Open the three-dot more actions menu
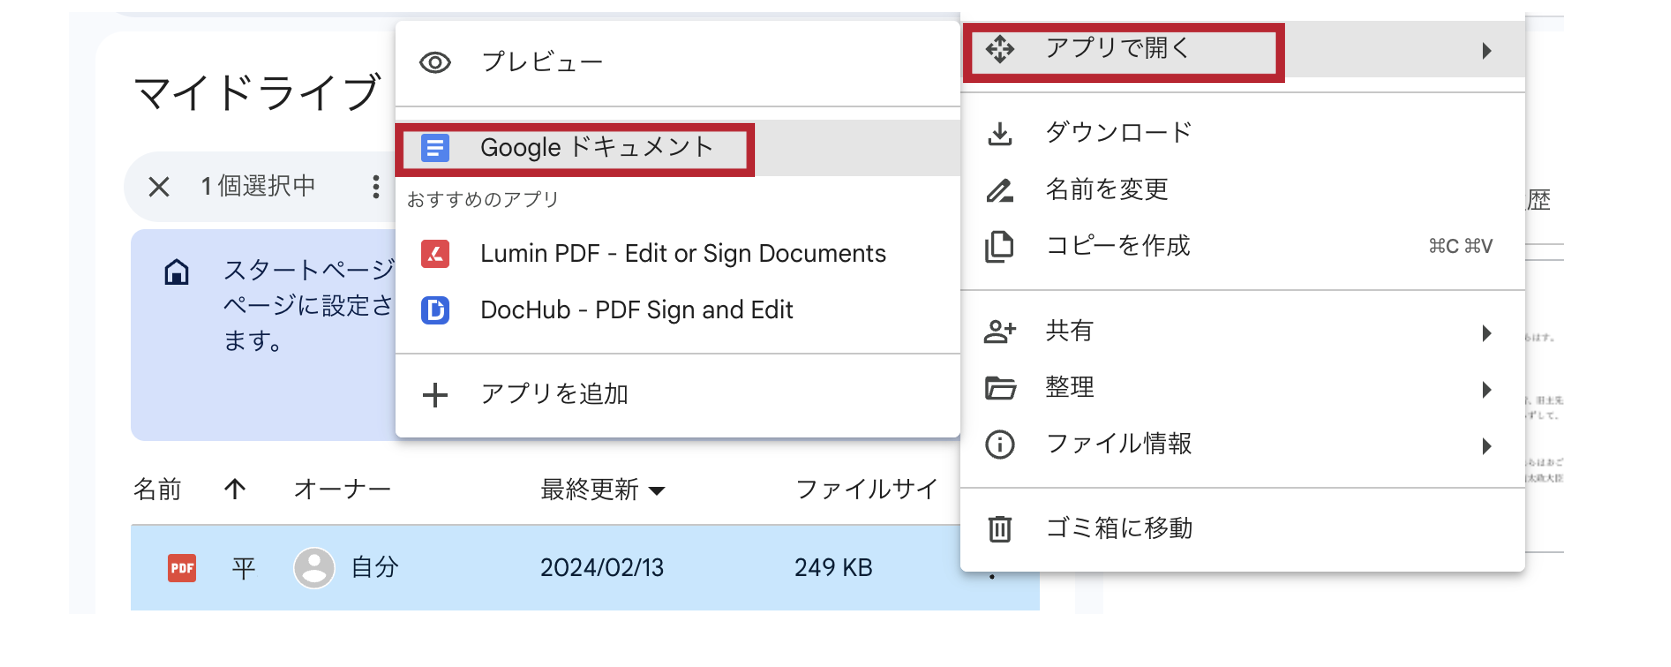1671x667 pixels. click(x=376, y=187)
